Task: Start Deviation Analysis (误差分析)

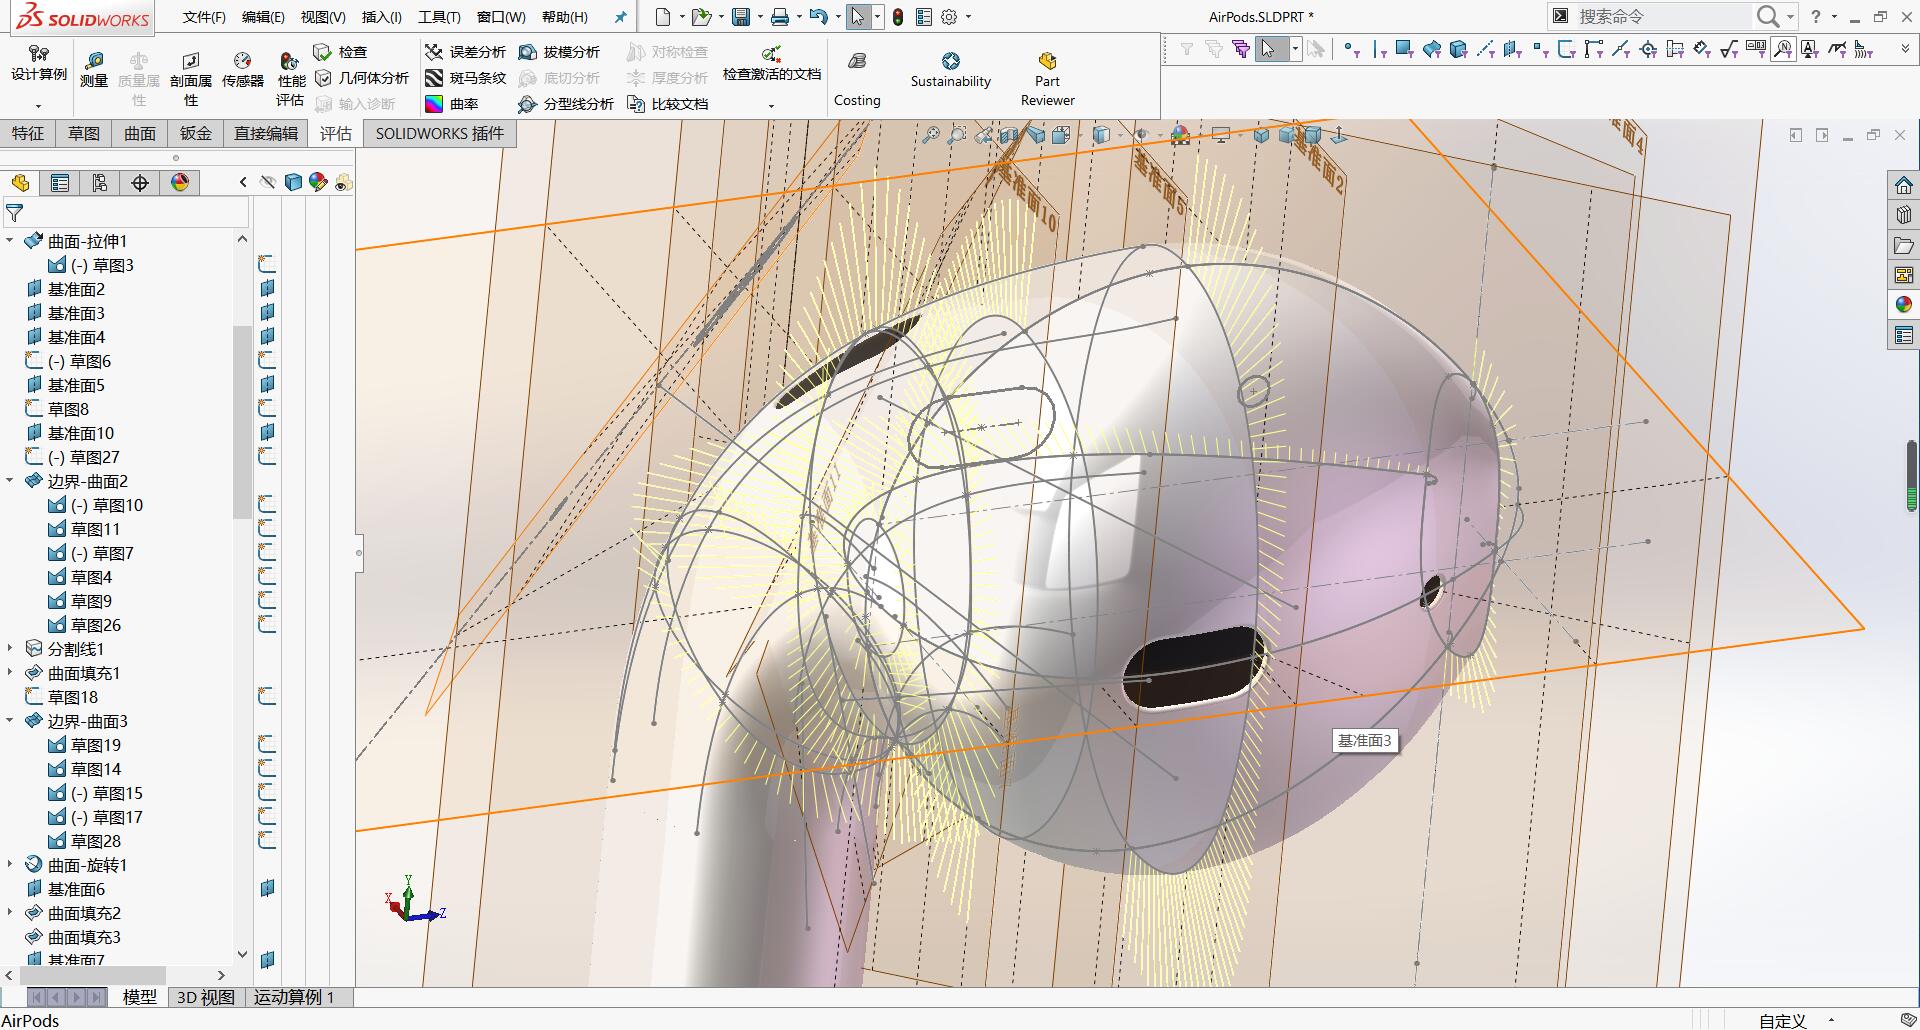Action: click(465, 52)
